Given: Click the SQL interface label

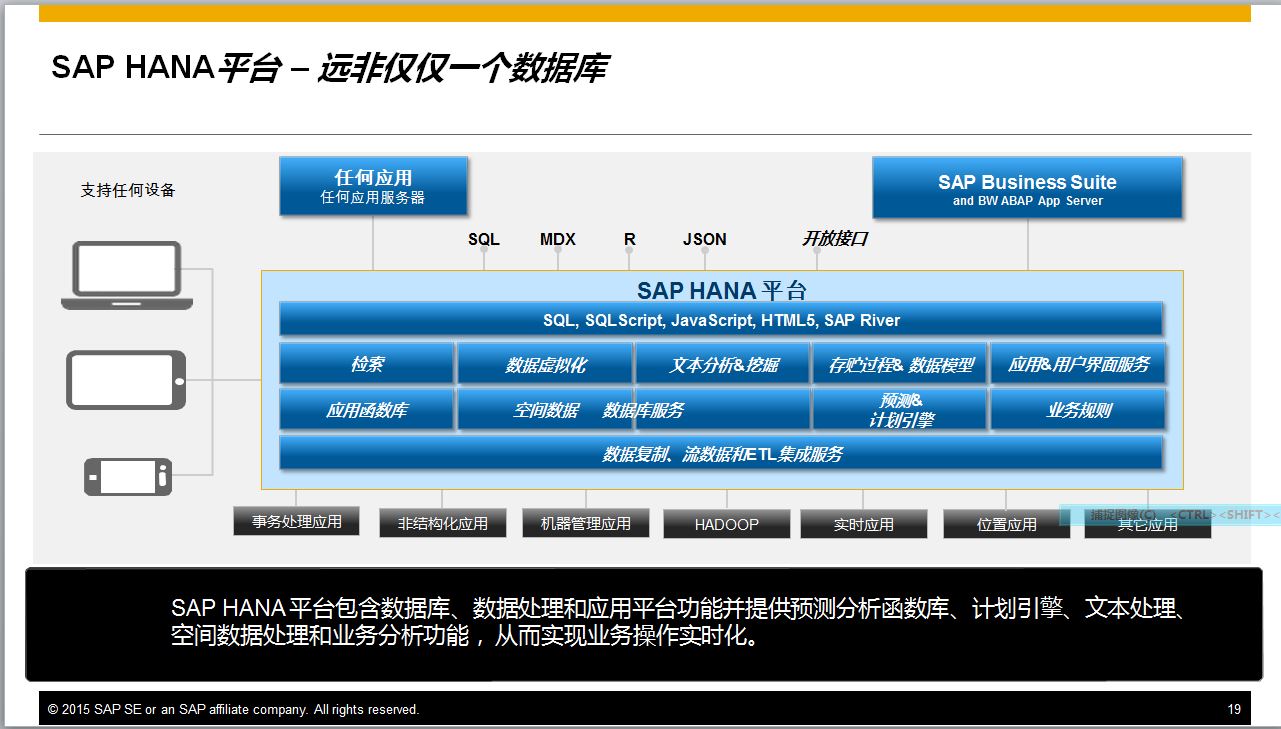Looking at the screenshot, I should point(484,240).
